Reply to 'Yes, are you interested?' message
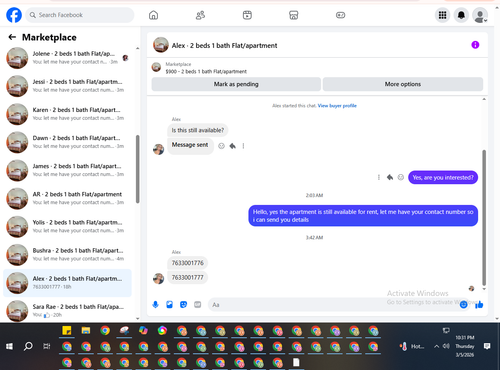The height and width of the screenshot is (370, 500). pyautogui.click(x=390, y=177)
